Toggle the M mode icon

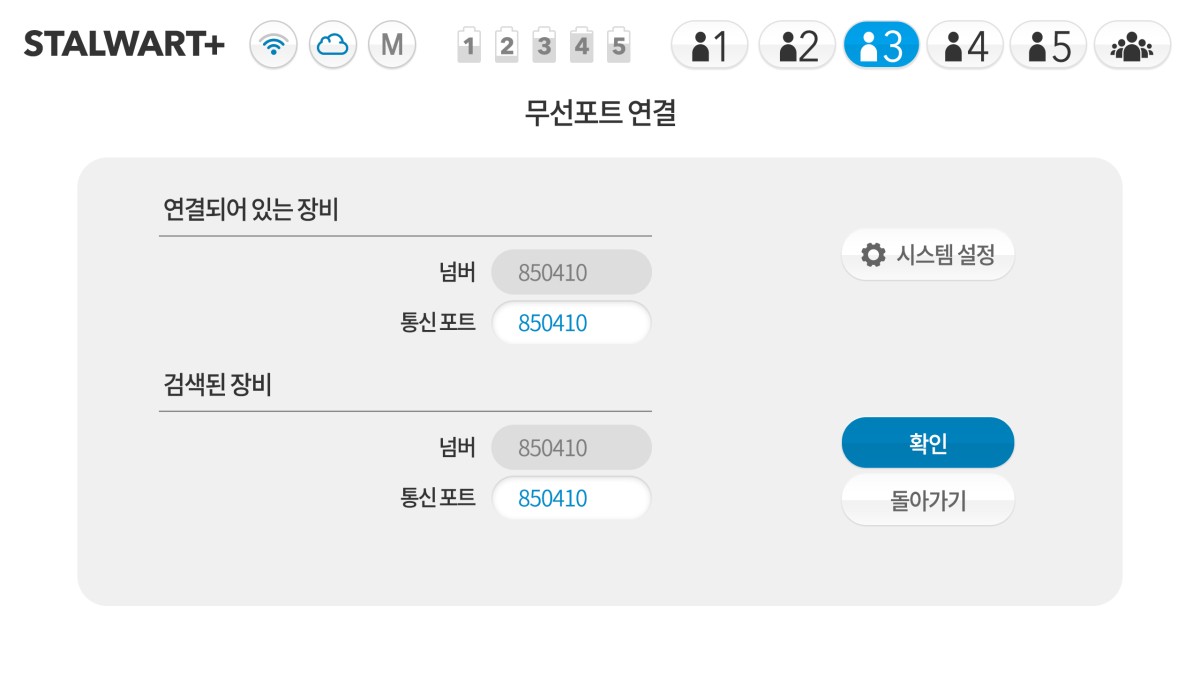point(392,45)
